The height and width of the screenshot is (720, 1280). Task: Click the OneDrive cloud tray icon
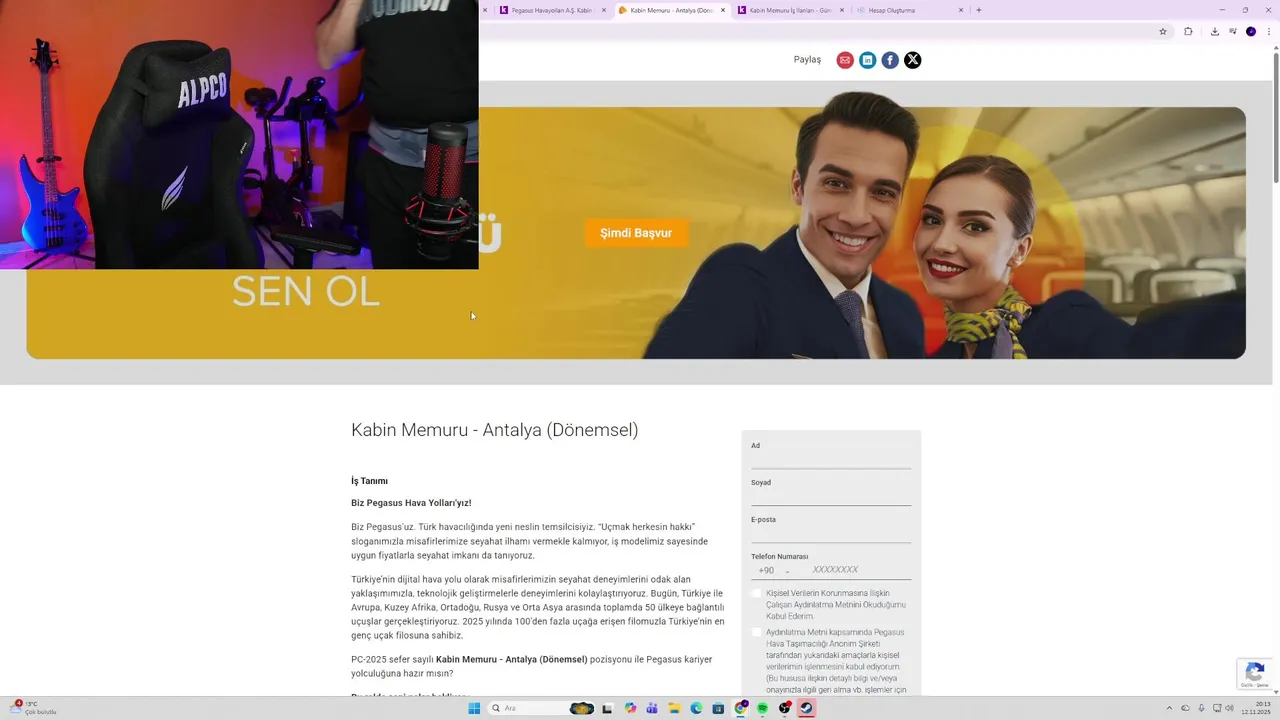point(1185,708)
